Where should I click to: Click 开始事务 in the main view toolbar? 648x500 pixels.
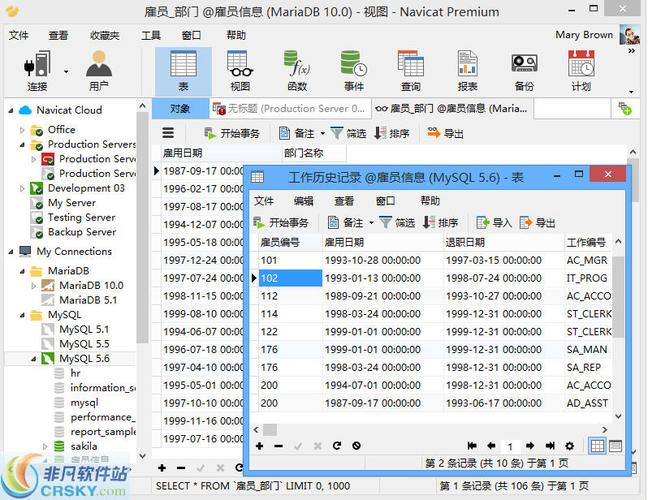pyautogui.click(x=232, y=133)
